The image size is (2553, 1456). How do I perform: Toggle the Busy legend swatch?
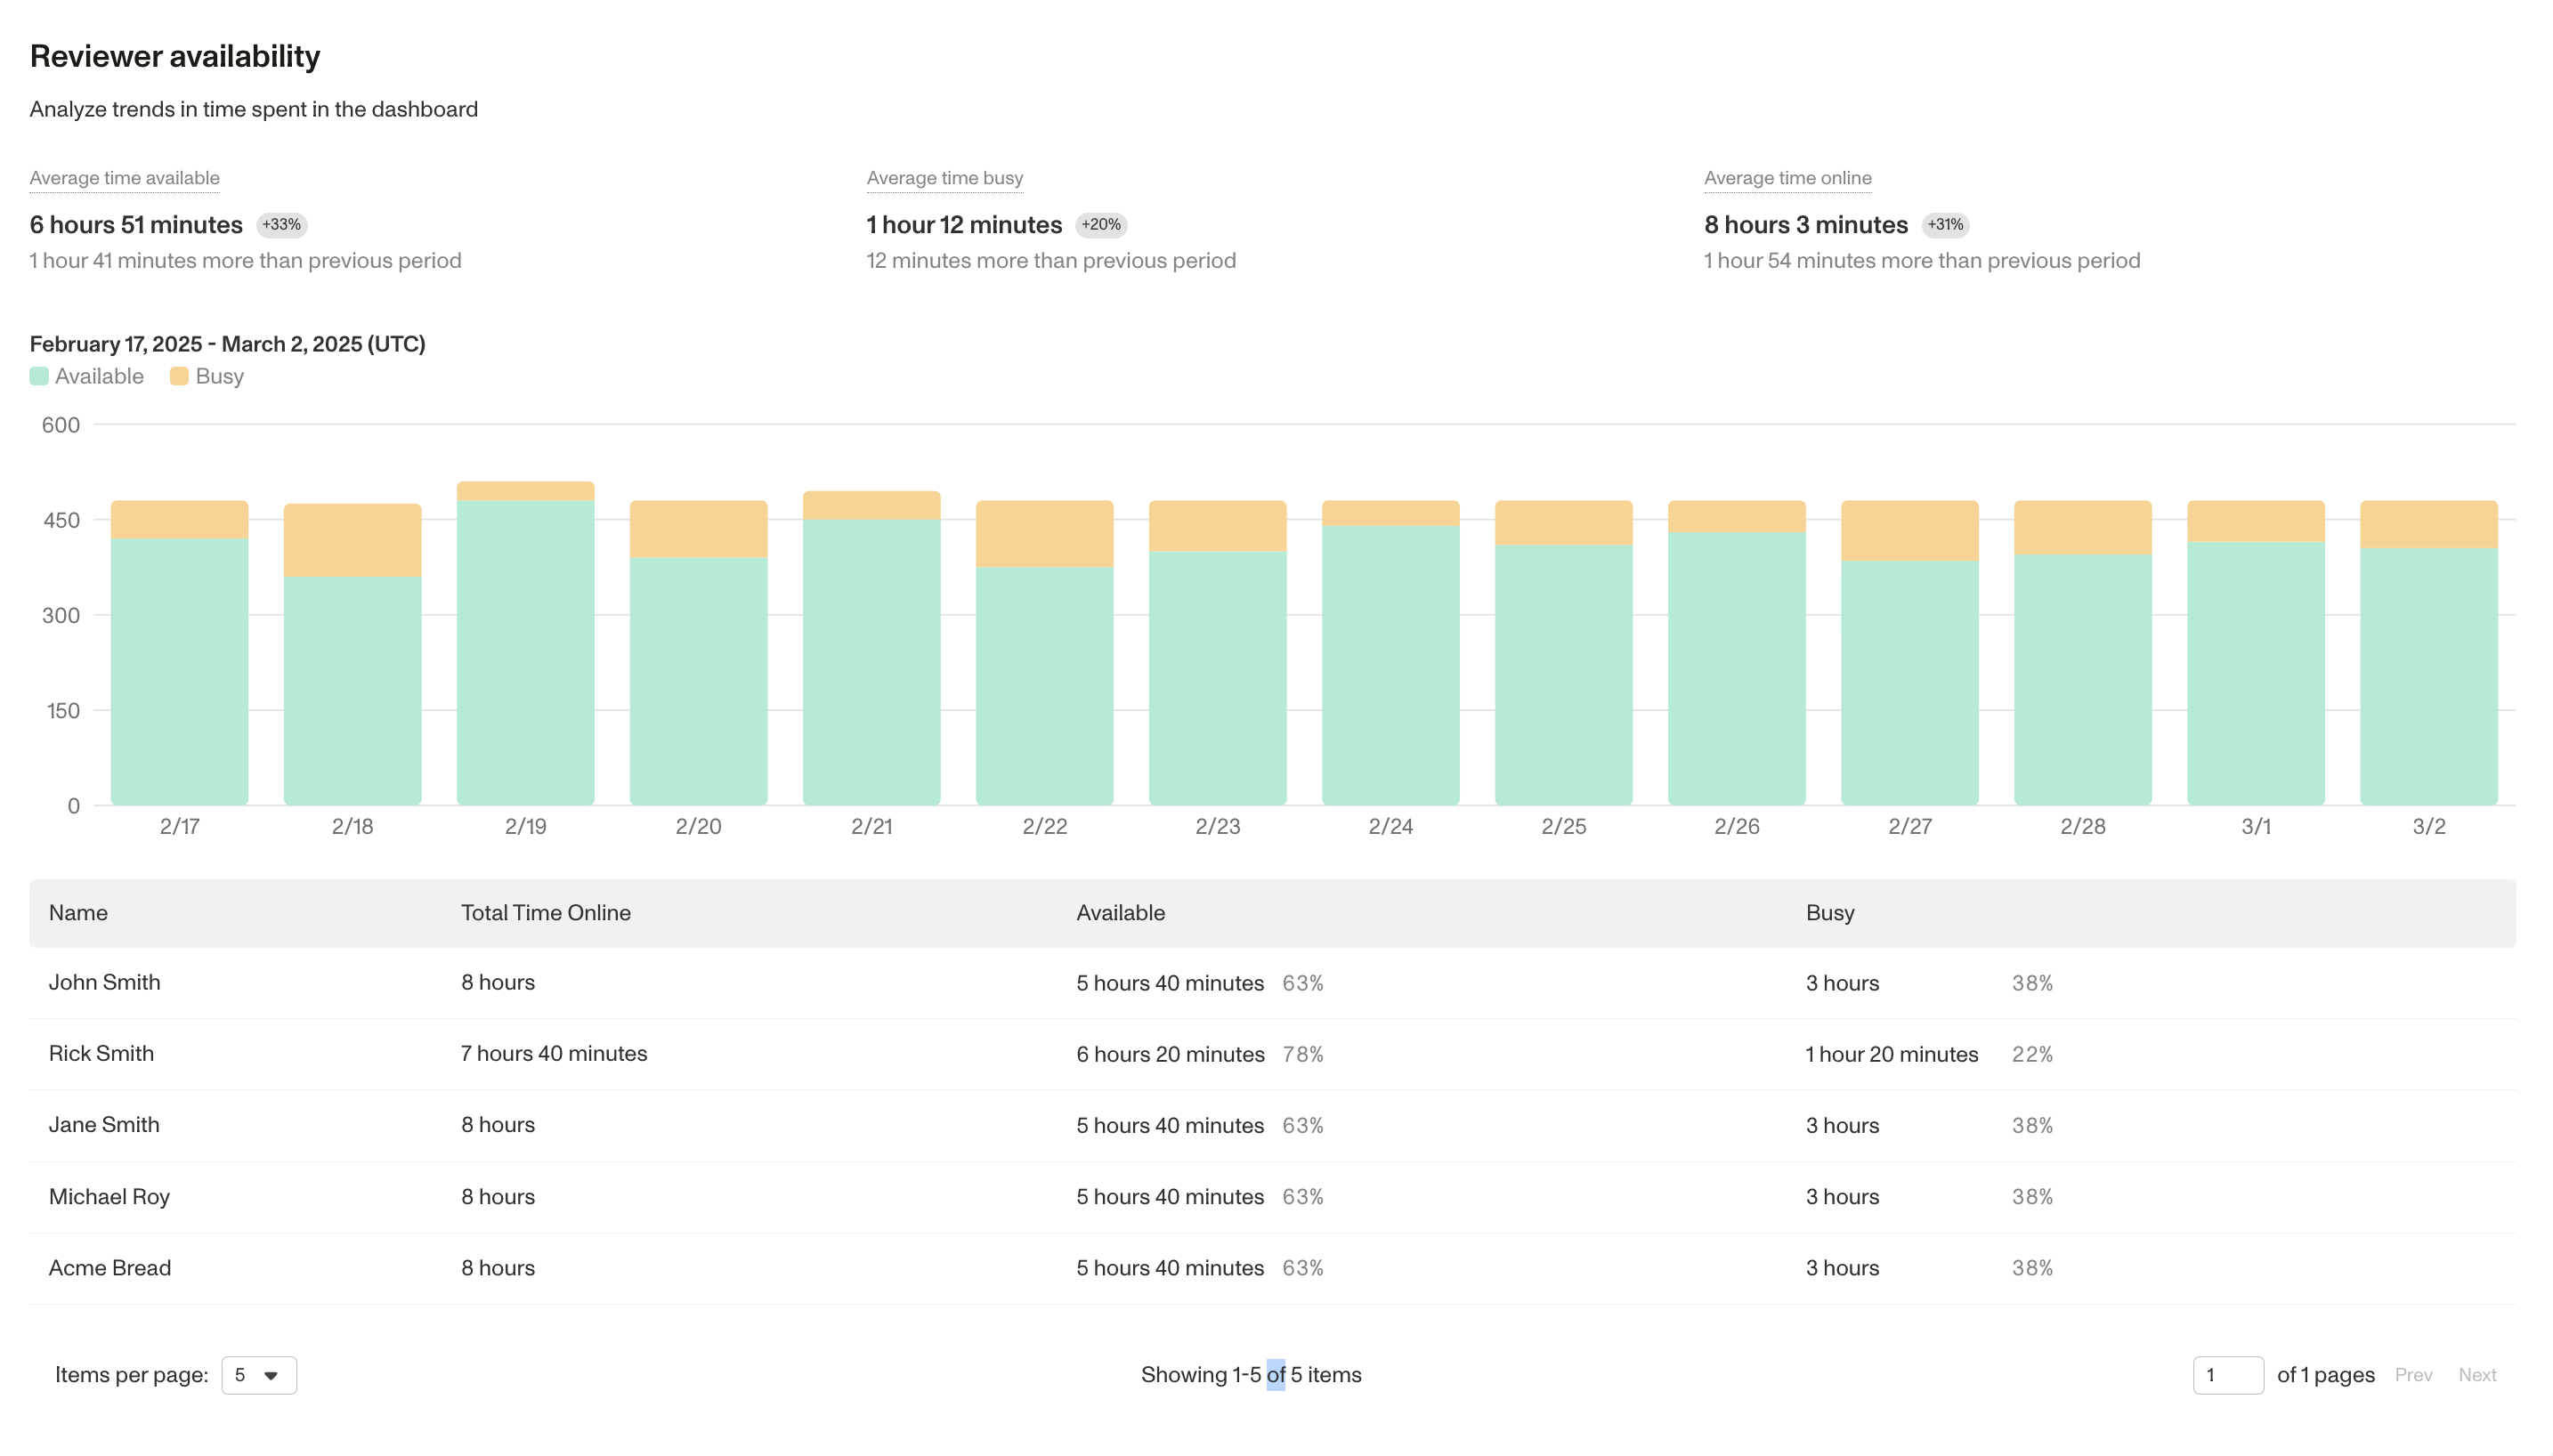click(x=179, y=376)
